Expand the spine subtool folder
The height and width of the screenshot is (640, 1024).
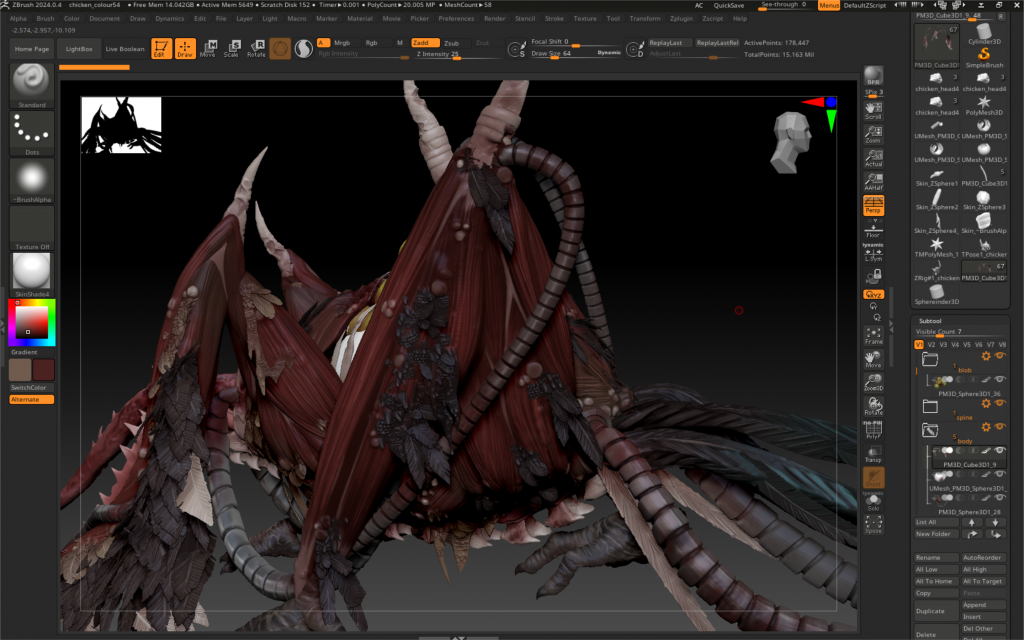coord(930,406)
